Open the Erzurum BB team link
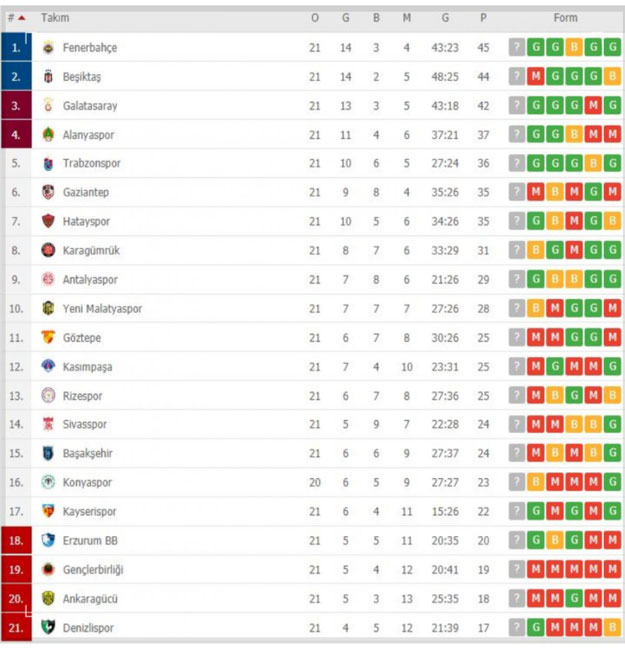Viewport: 625px width, 650px height. click(x=90, y=541)
